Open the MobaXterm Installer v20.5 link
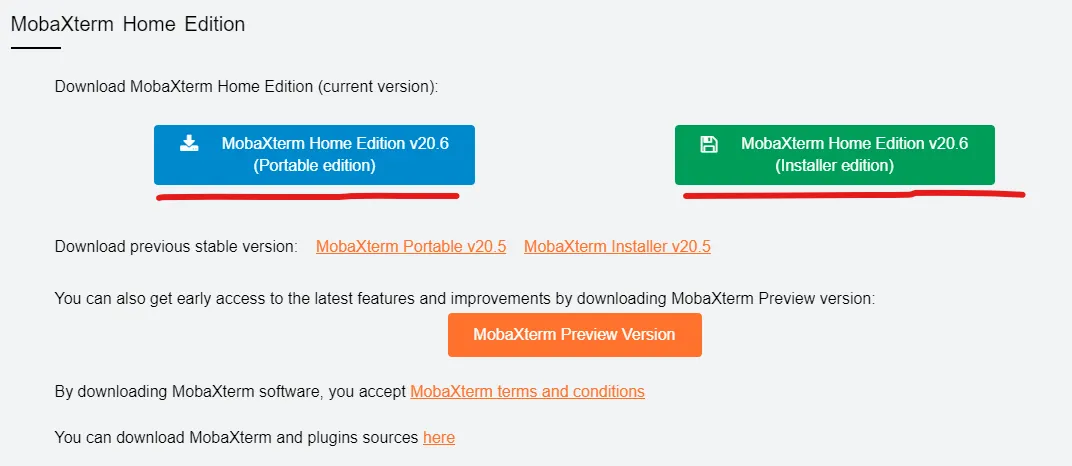The height and width of the screenshot is (466, 1072). (617, 246)
